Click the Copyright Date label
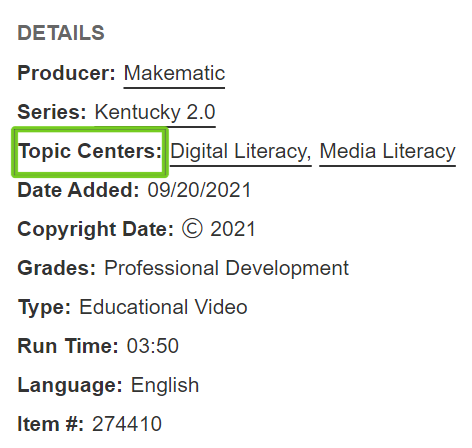The image size is (472, 448). (x=96, y=230)
